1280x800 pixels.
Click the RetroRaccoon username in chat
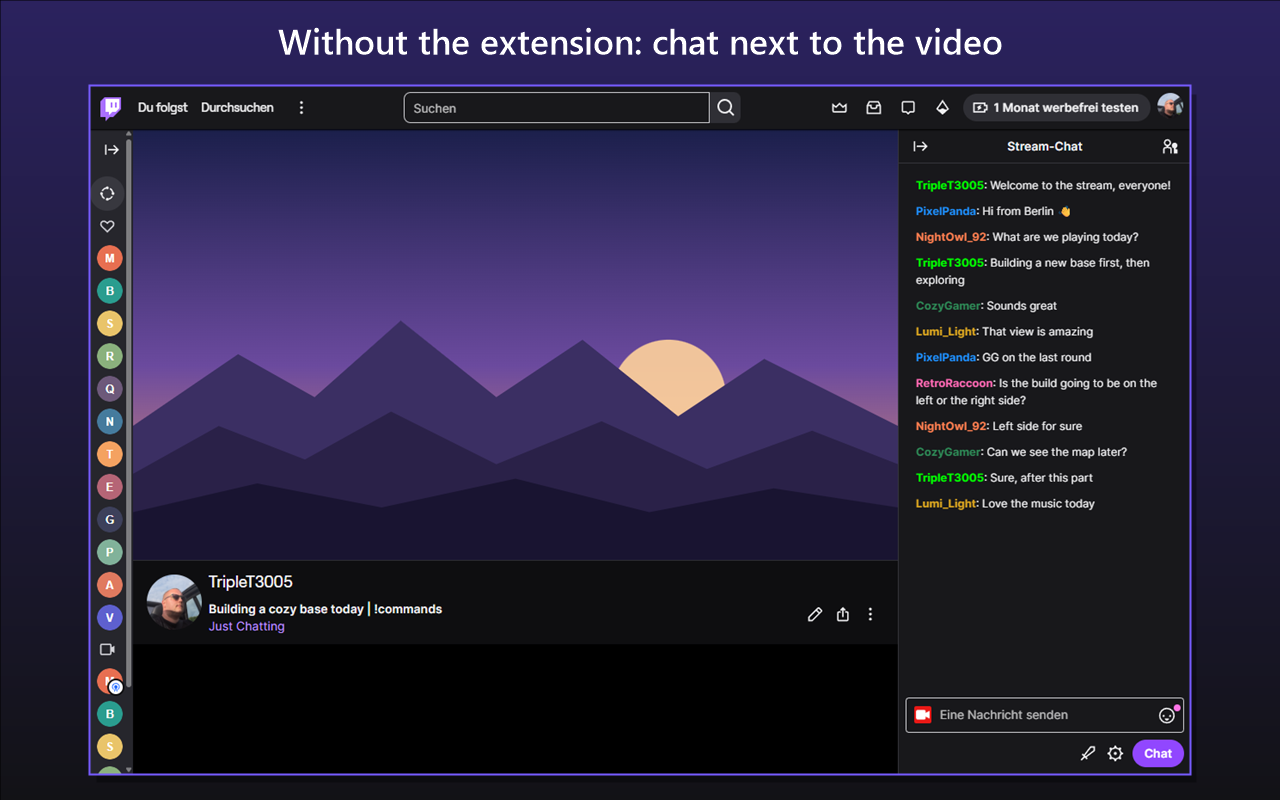tap(955, 384)
